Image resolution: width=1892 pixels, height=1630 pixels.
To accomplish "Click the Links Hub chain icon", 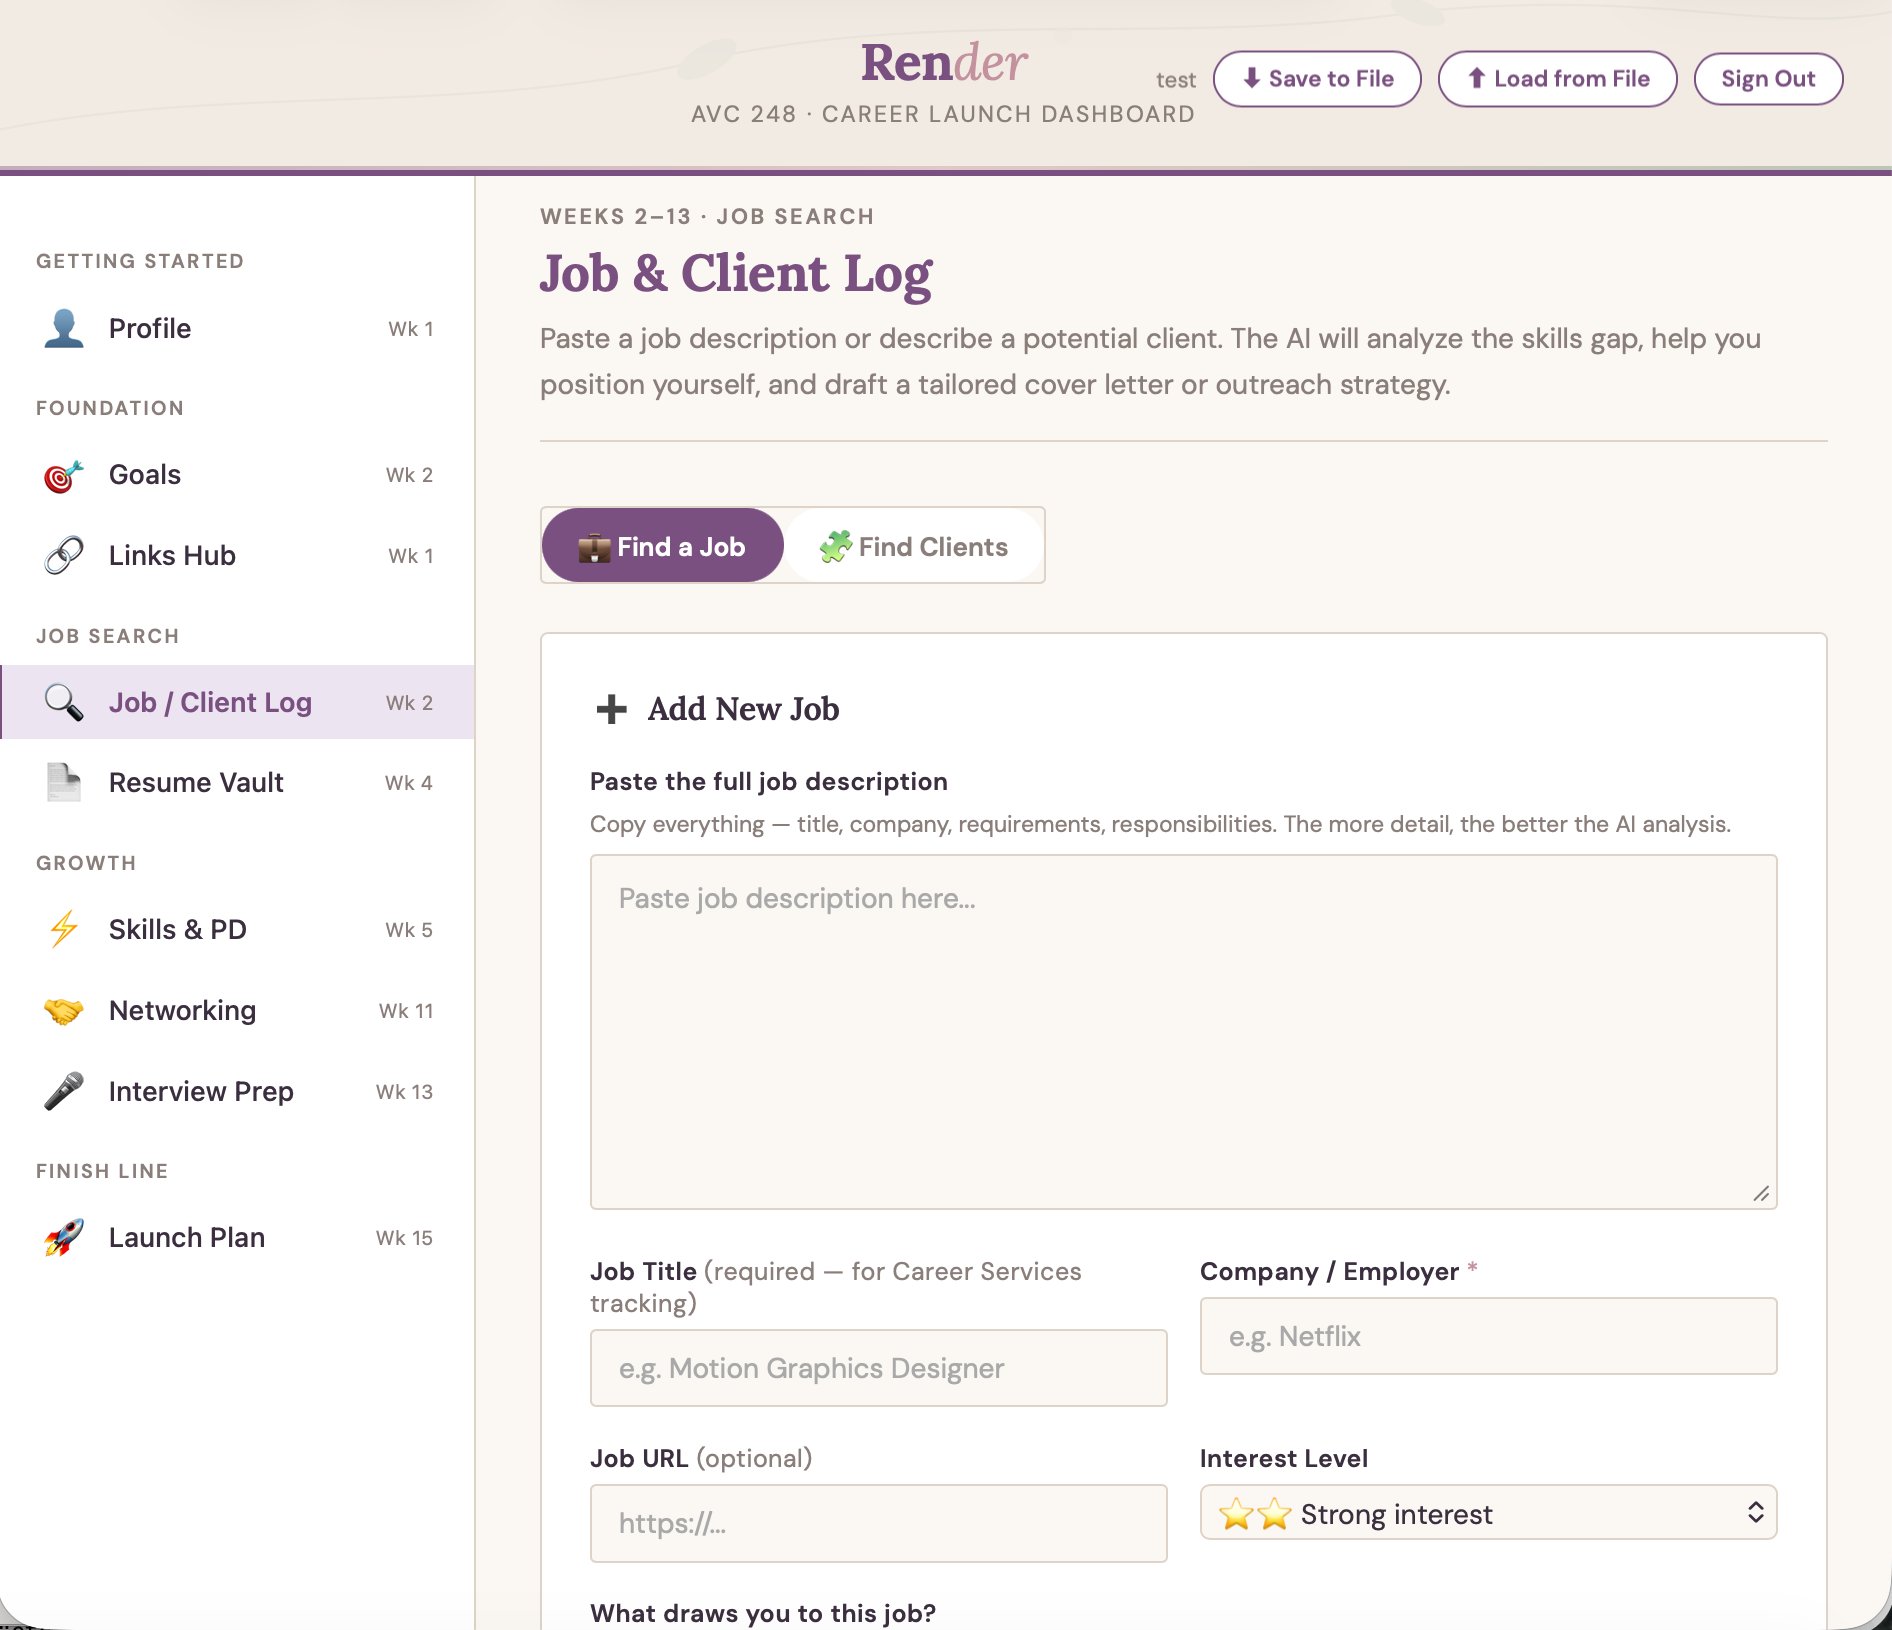I will click(64, 556).
